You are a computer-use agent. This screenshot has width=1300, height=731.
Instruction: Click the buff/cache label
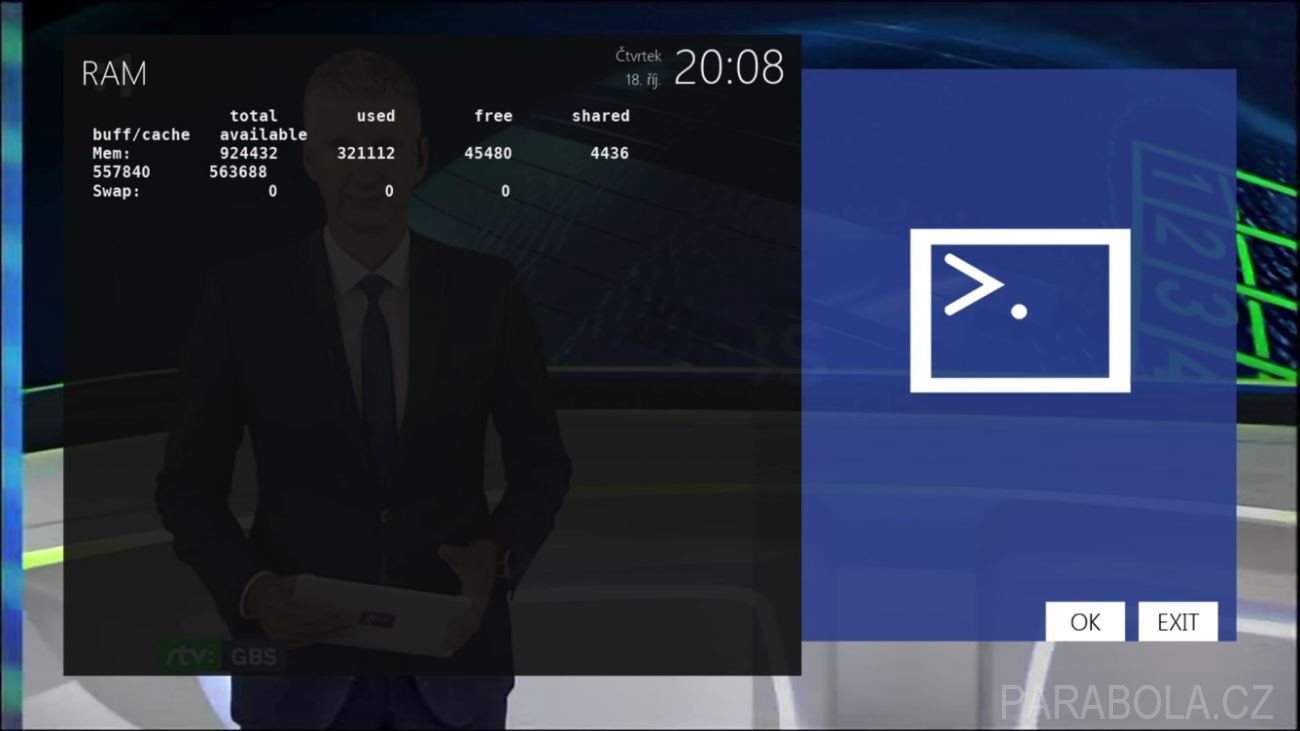[x=141, y=135]
